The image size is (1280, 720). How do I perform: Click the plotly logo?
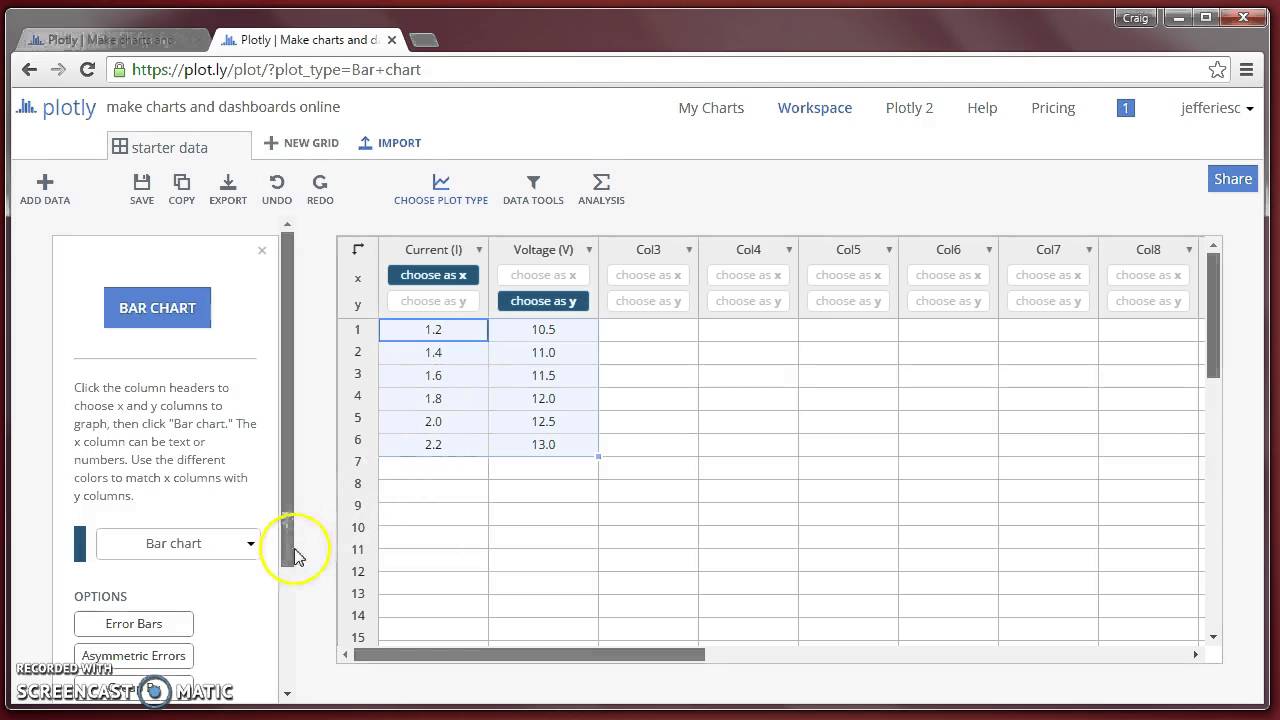pos(56,107)
